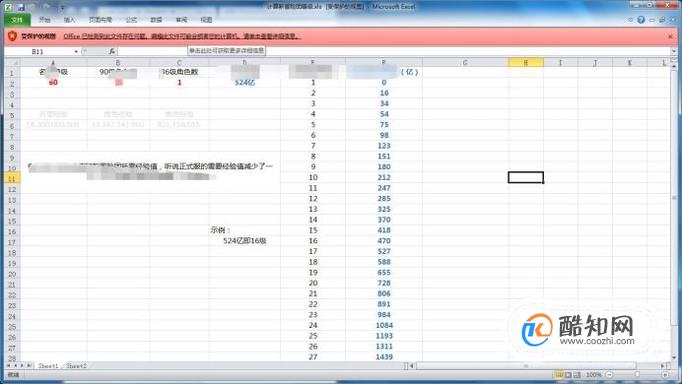The image size is (682, 384).
Task: Click the cell with value 1084
Action: (384, 325)
